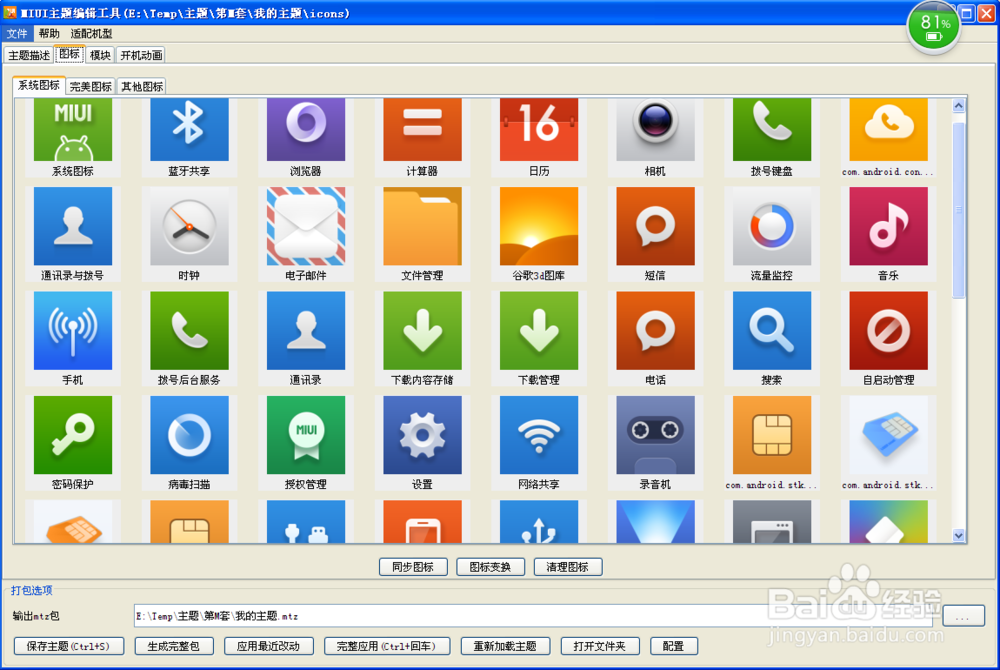The width and height of the screenshot is (1000, 670).
Task: Click the 病毒扫描 scan icon
Action: [x=189, y=435]
